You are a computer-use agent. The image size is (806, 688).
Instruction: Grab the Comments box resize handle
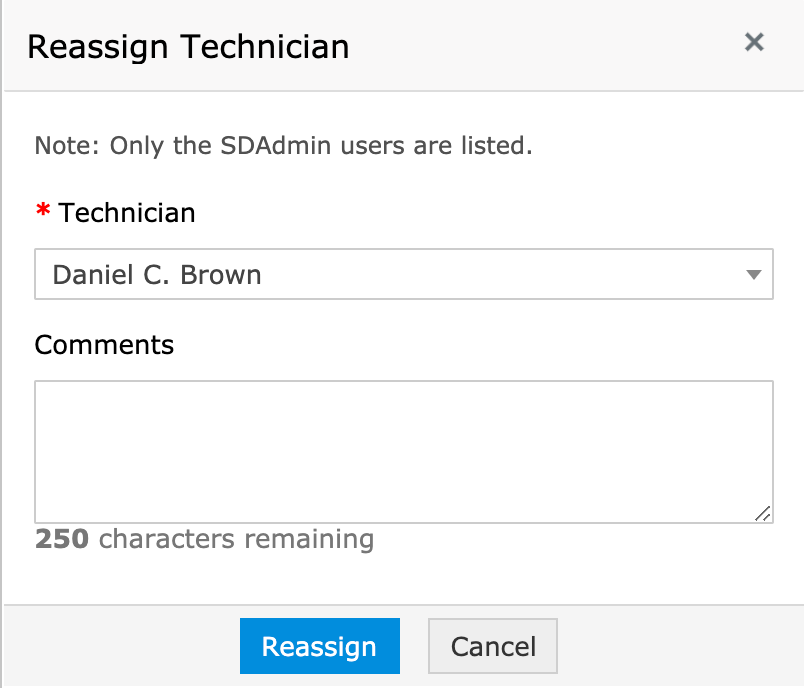pyautogui.click(x=763, y=513)
